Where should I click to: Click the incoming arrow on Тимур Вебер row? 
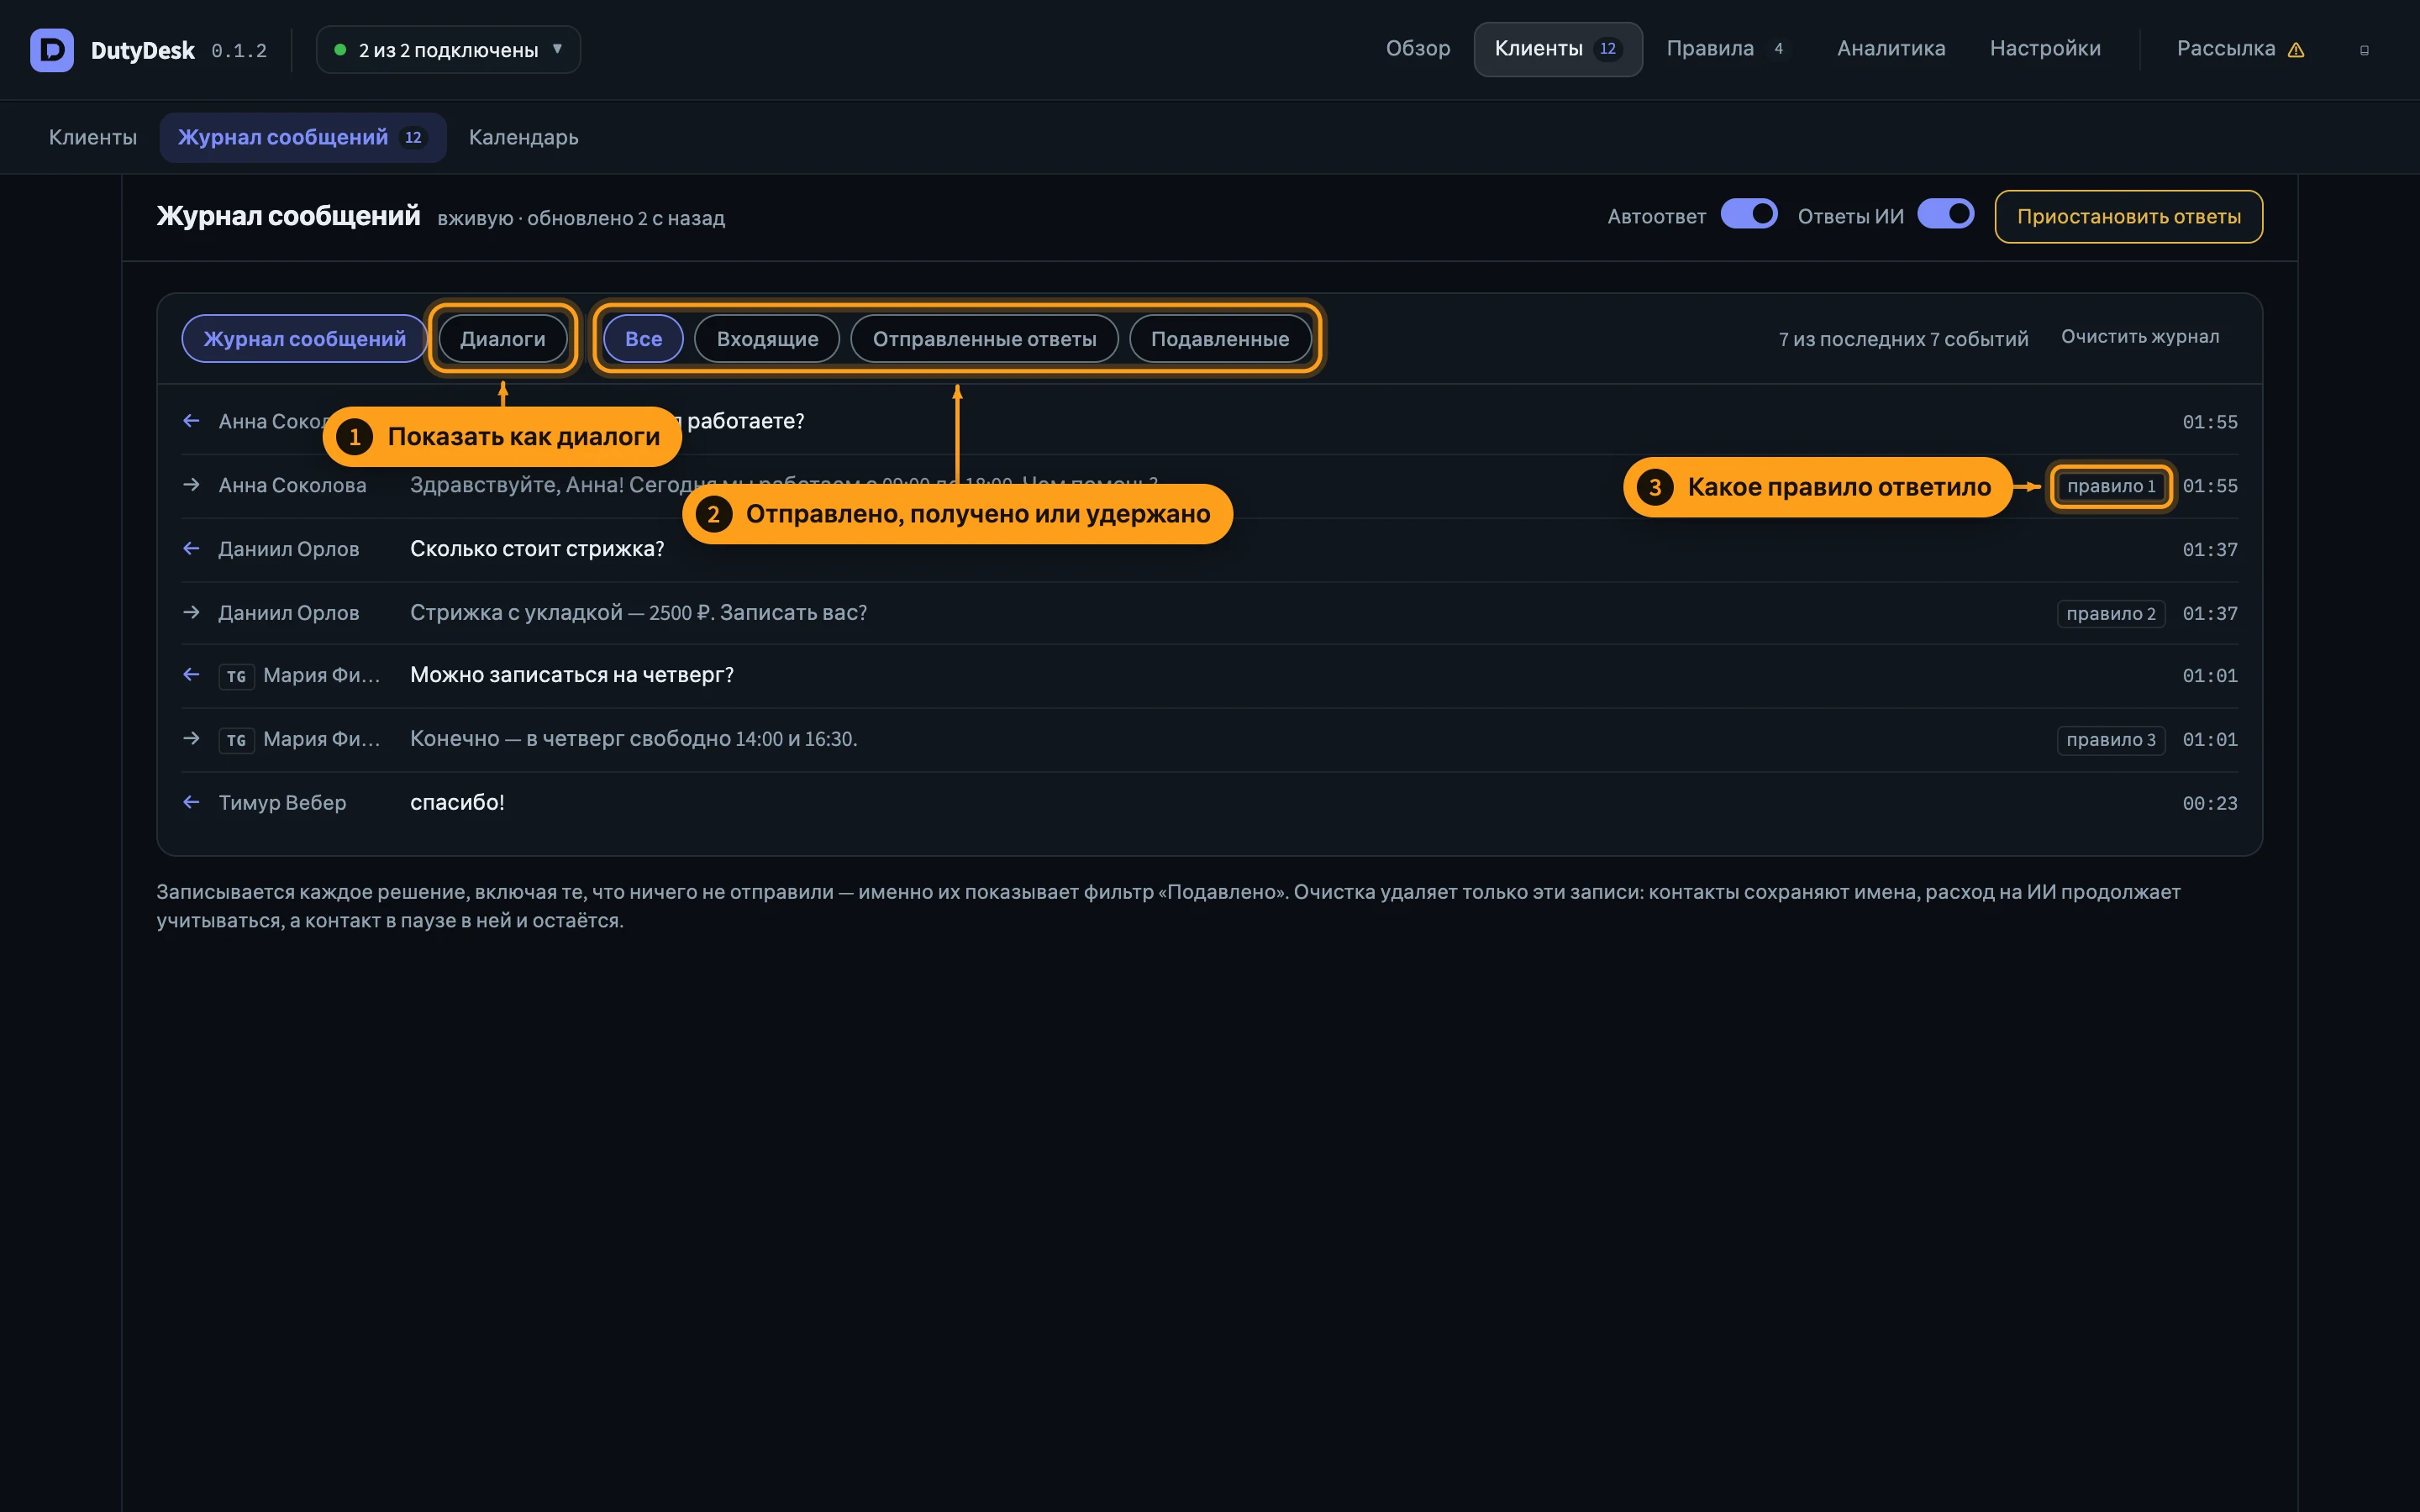(x=191, y=802)
